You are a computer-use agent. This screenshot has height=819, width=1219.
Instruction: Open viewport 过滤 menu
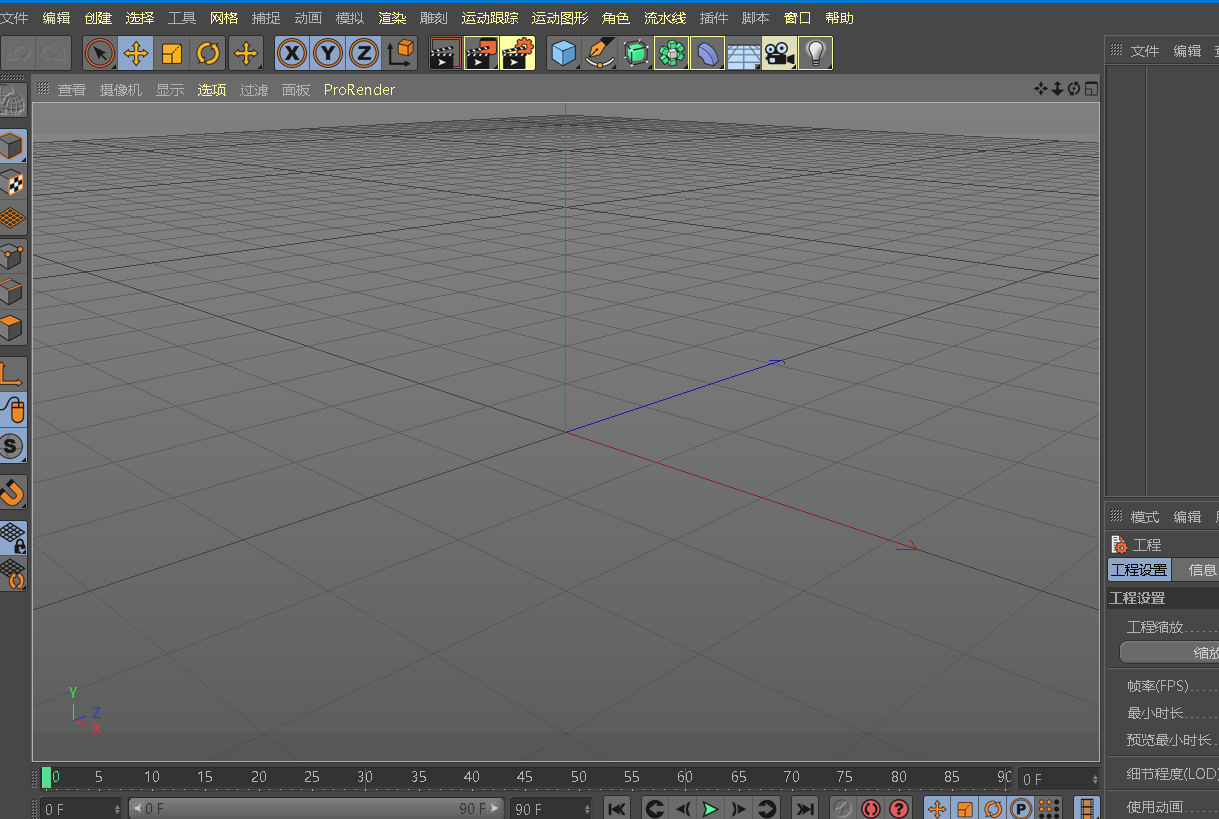[x=254, y=90]
